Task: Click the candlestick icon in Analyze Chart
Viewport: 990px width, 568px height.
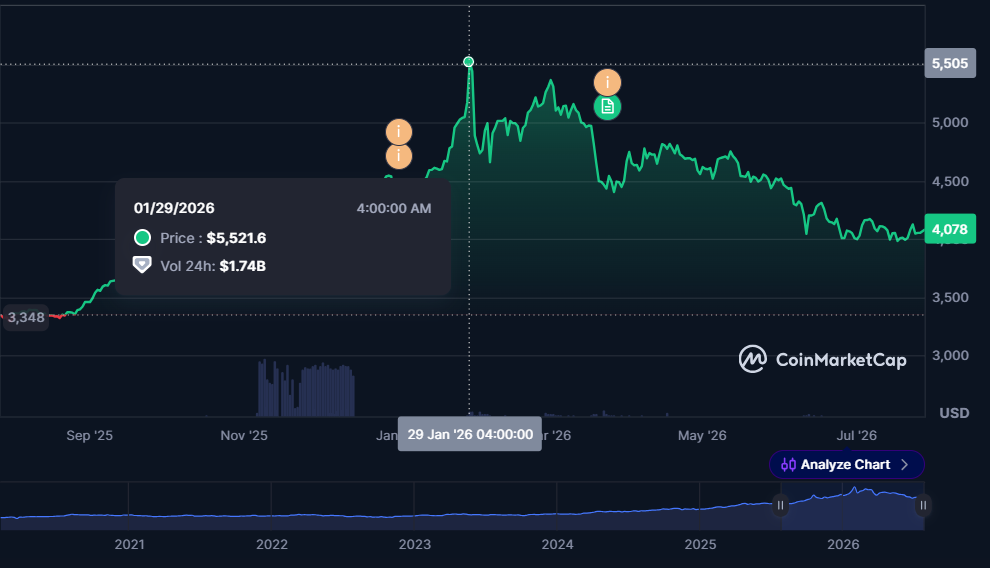Action: tap(788, 464)
